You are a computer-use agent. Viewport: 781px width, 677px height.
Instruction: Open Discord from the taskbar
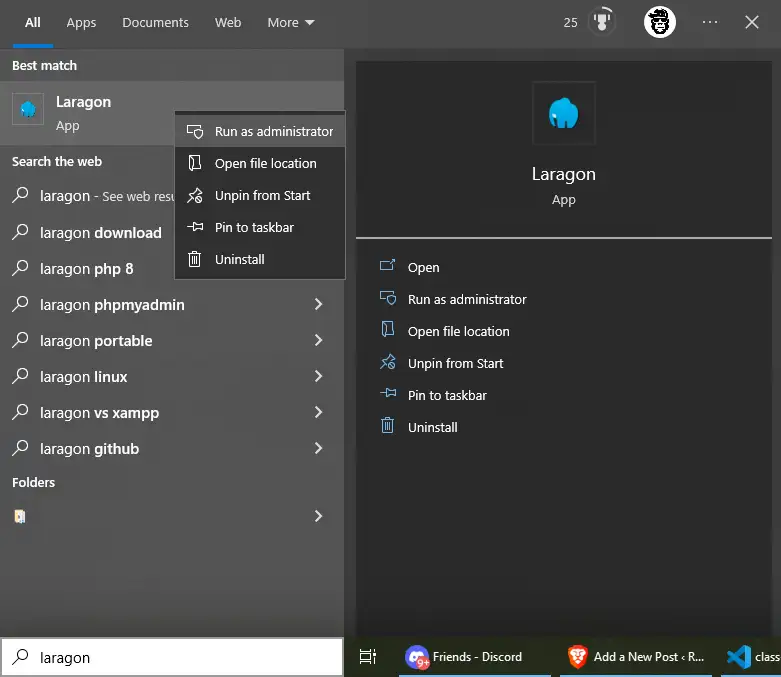click(x=465, y=657)
